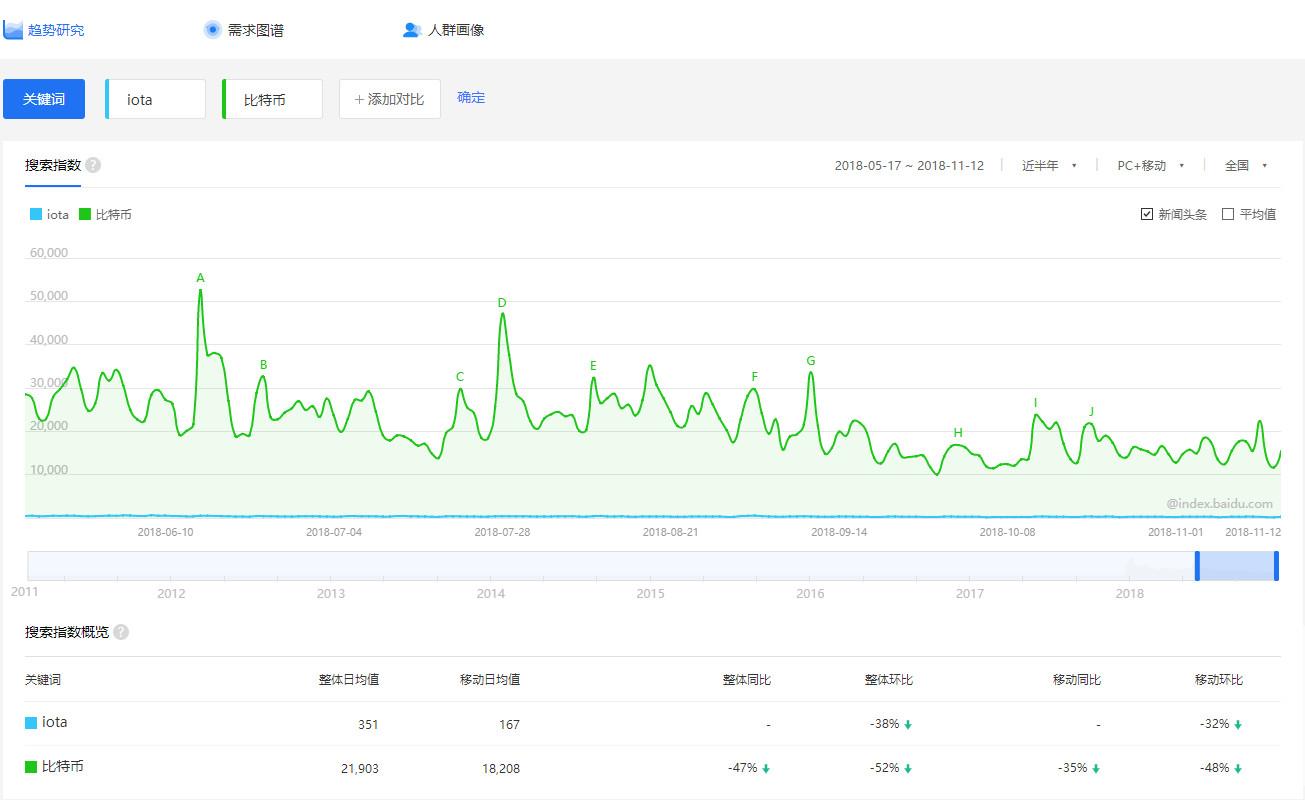Click the 需求图谱 circular icon
This screenshot has width=1305, height=800.
[212, 30]
